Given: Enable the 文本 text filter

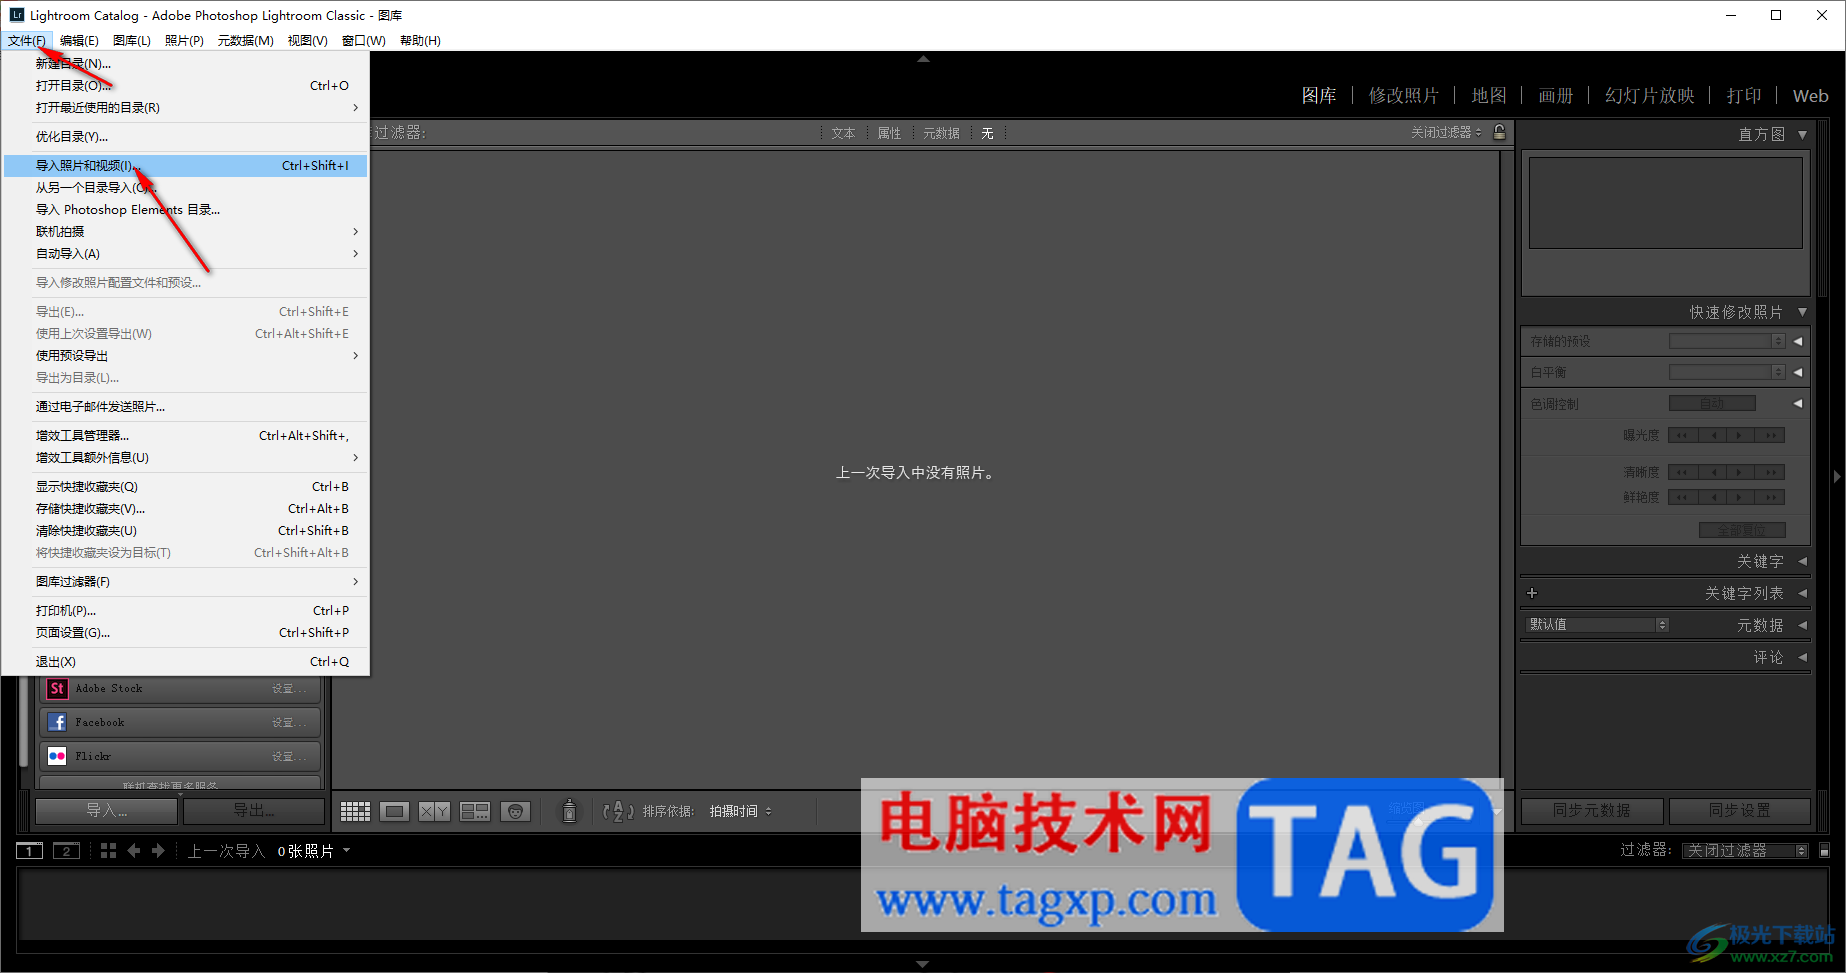Looking at the screenshot, I should tap(843, 133).
